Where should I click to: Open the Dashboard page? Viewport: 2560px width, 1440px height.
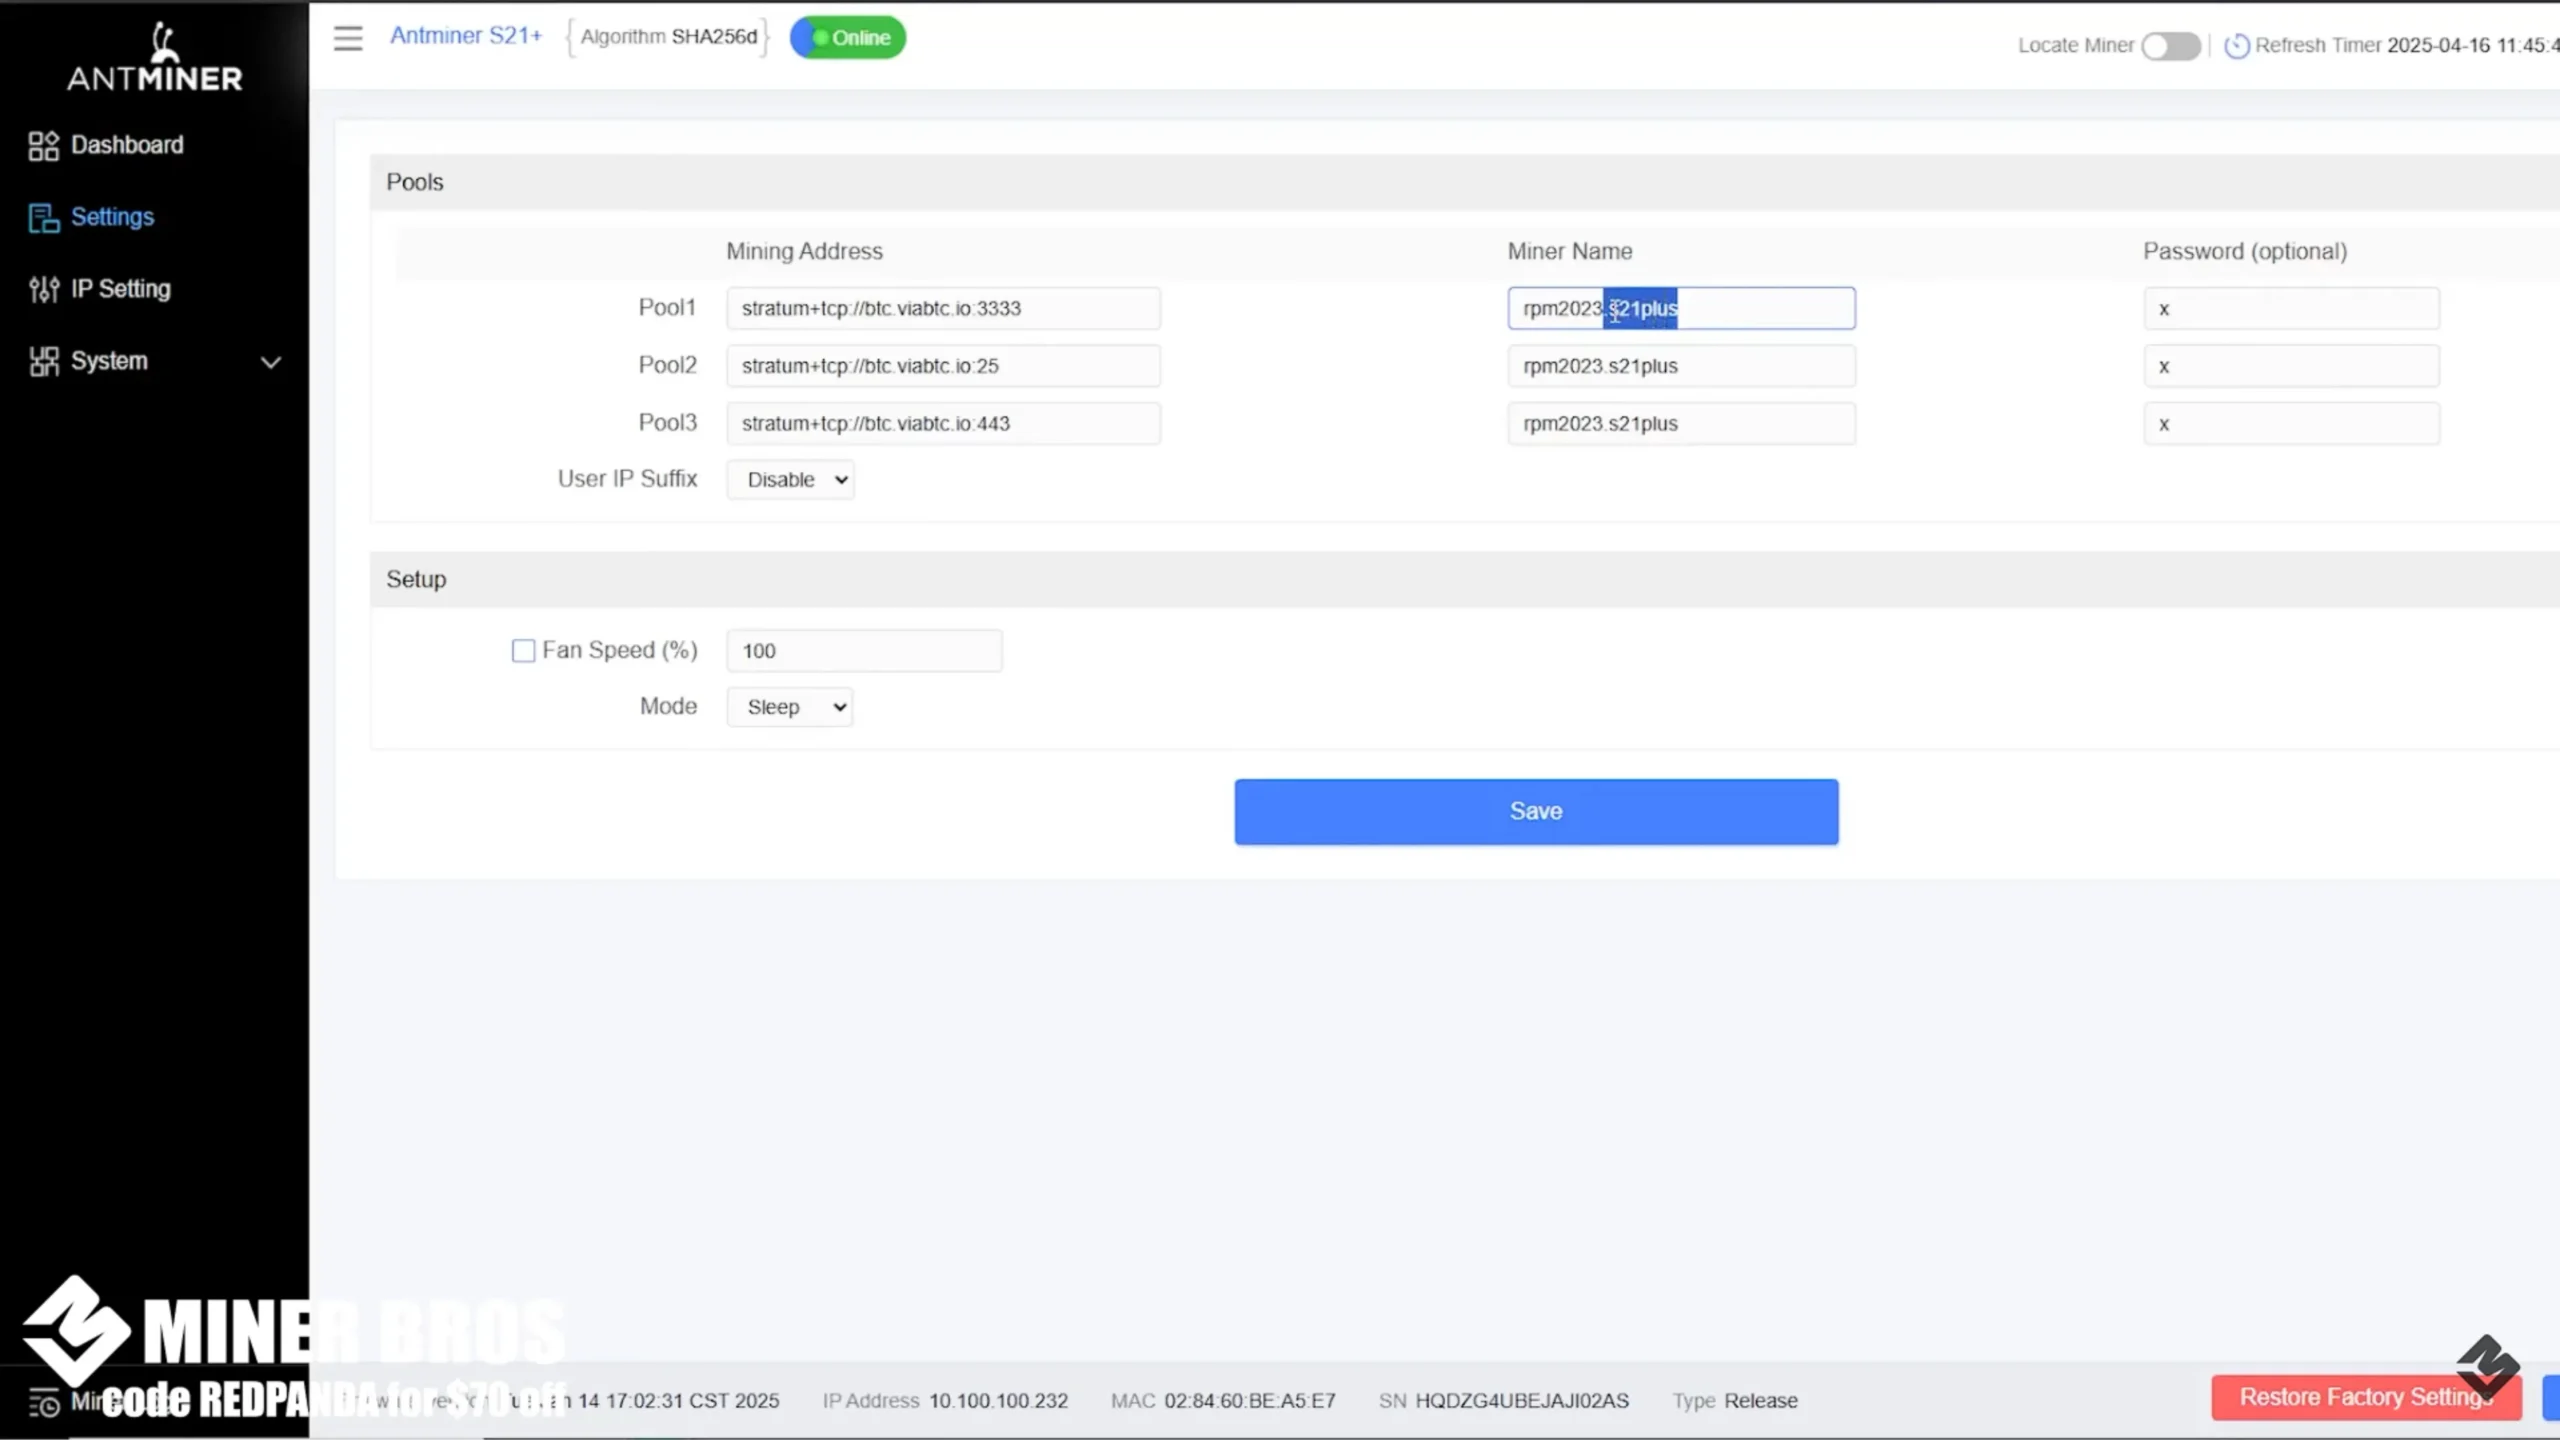(127, 145)
